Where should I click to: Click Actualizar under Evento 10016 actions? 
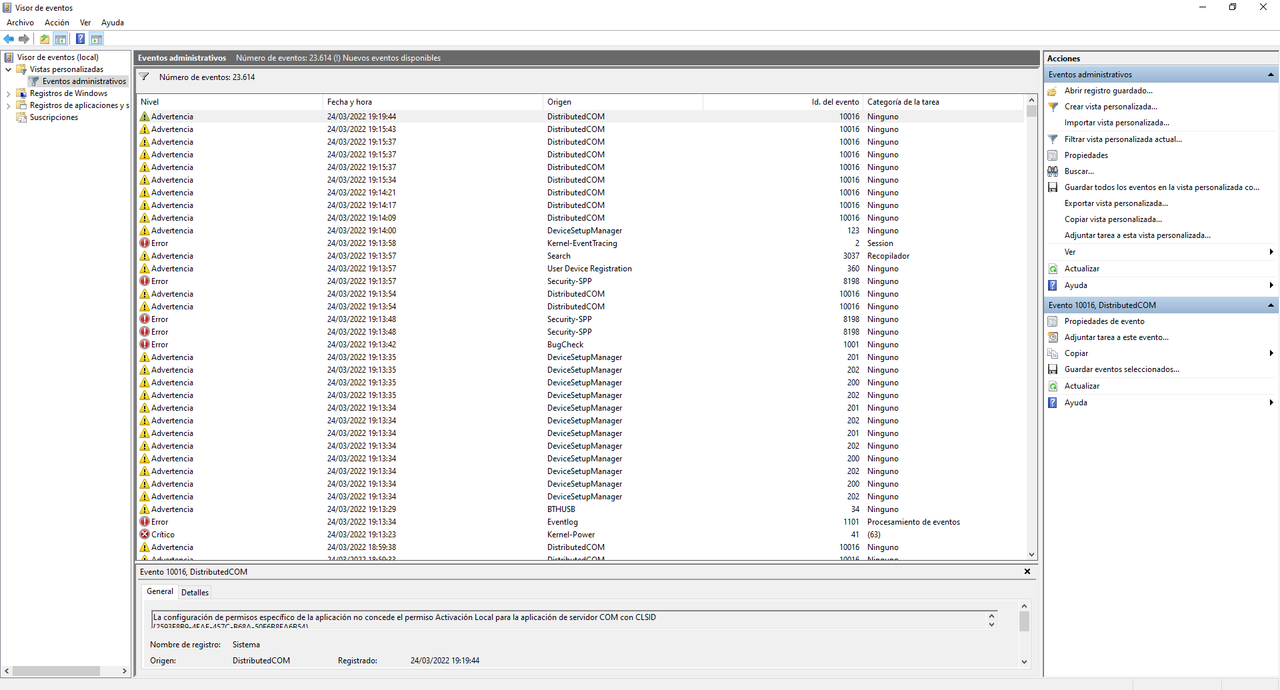(1081, 386)
